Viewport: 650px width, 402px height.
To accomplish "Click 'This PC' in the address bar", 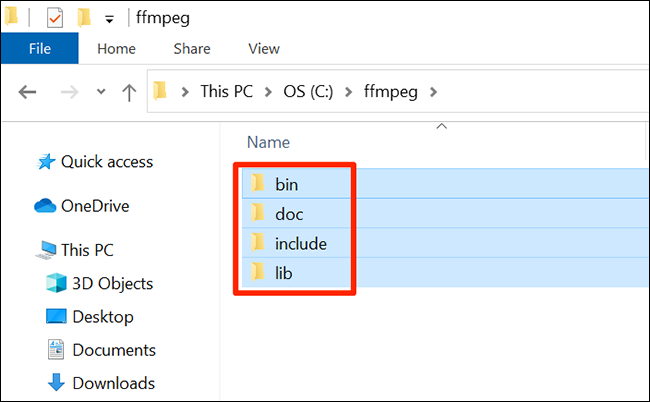I will (x=228, y=91).
